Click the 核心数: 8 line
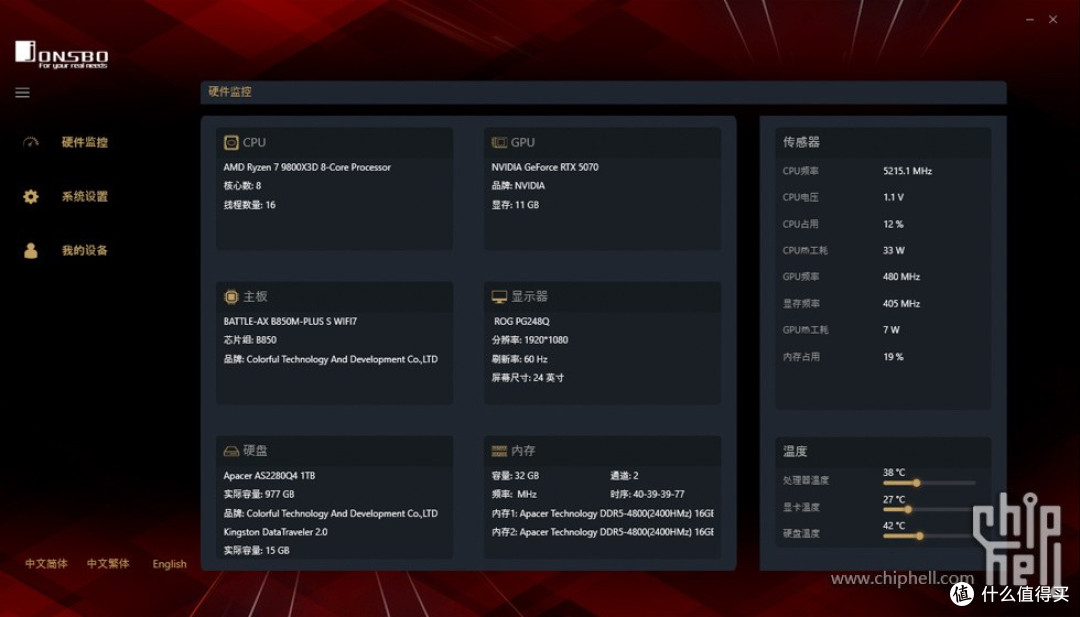 pos(242,186)
